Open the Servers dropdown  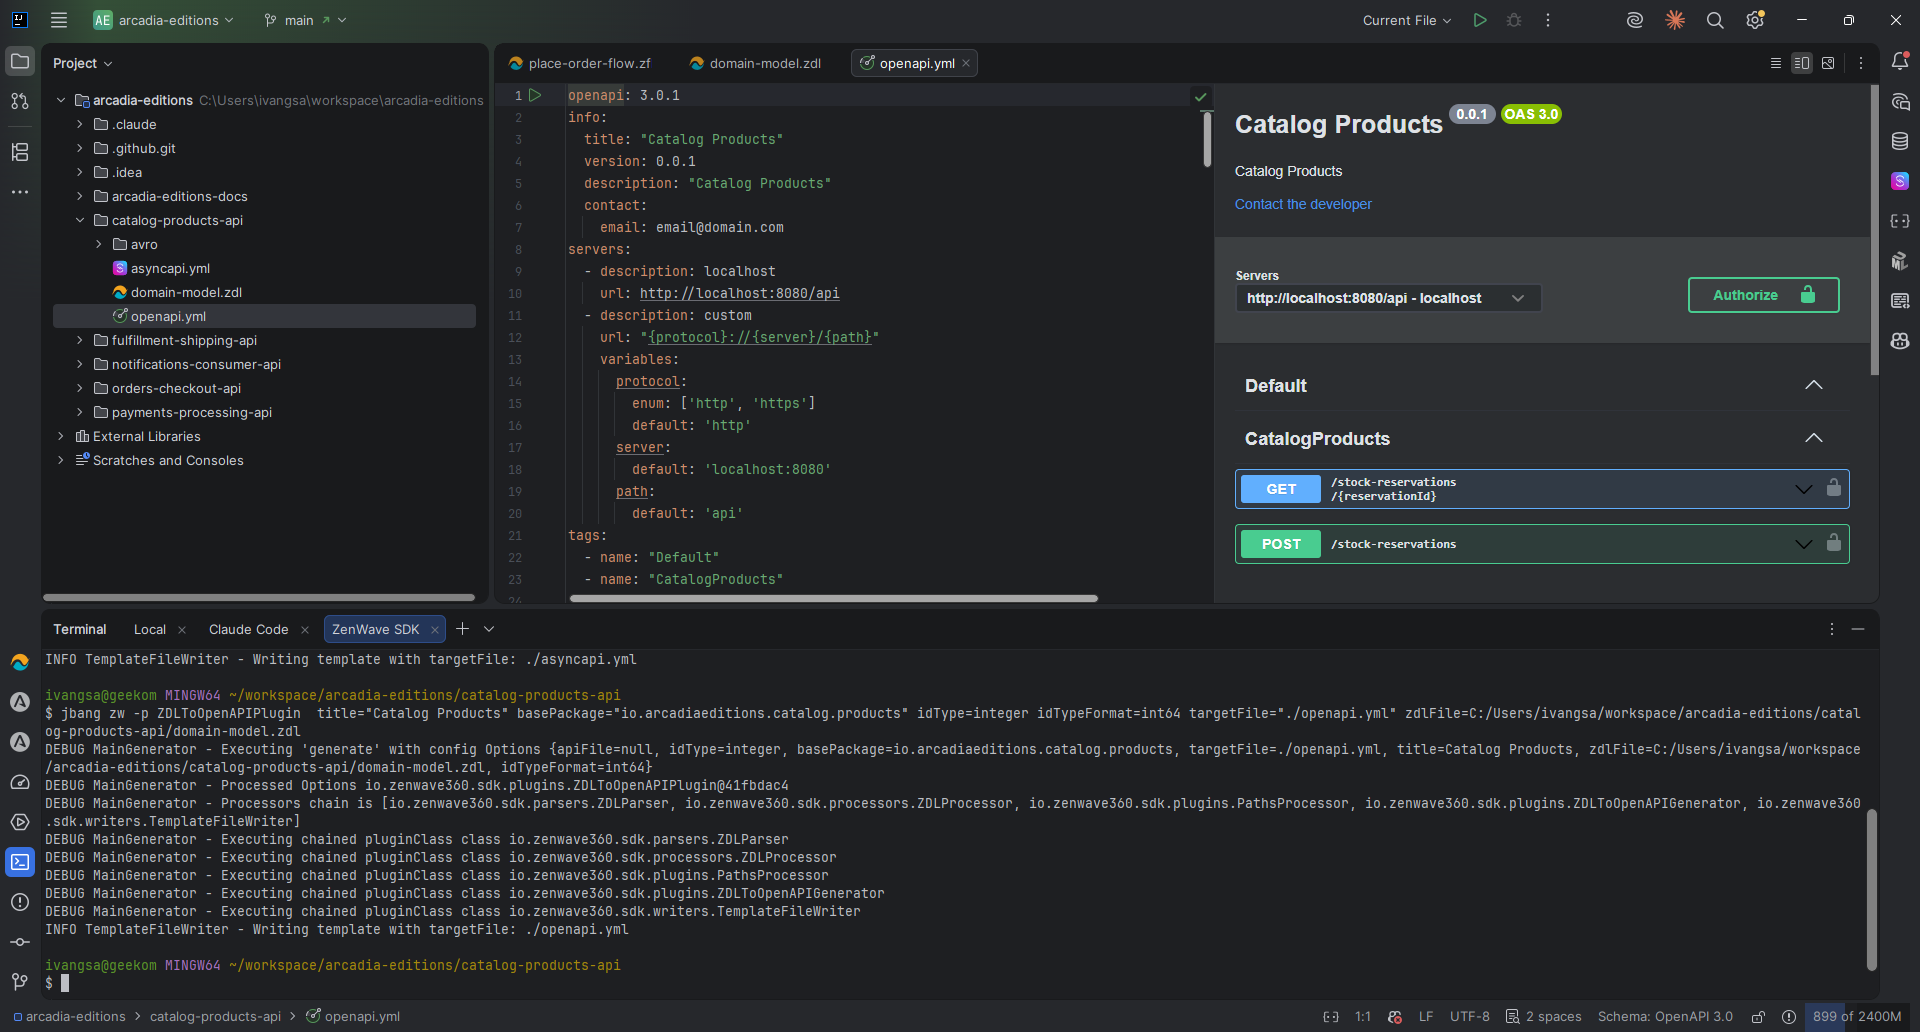[x=1388, y=298]
